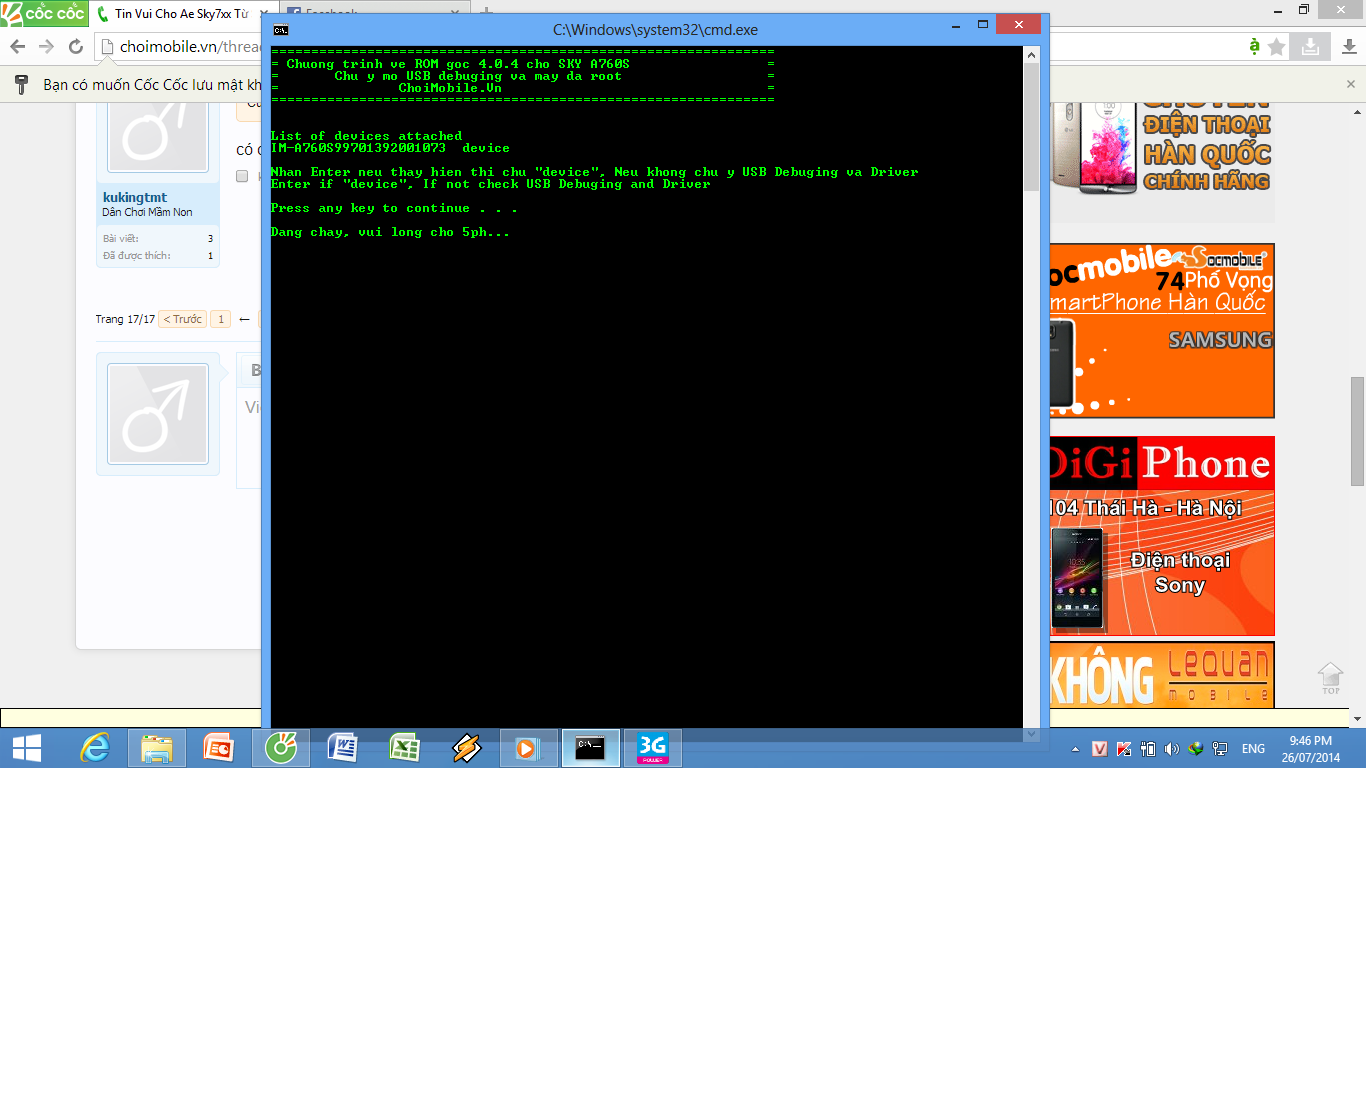The height and width of the screenshot is (1114, 1366).
Task: Dismiss the save password notification bar
Action: pos(1350,85)
